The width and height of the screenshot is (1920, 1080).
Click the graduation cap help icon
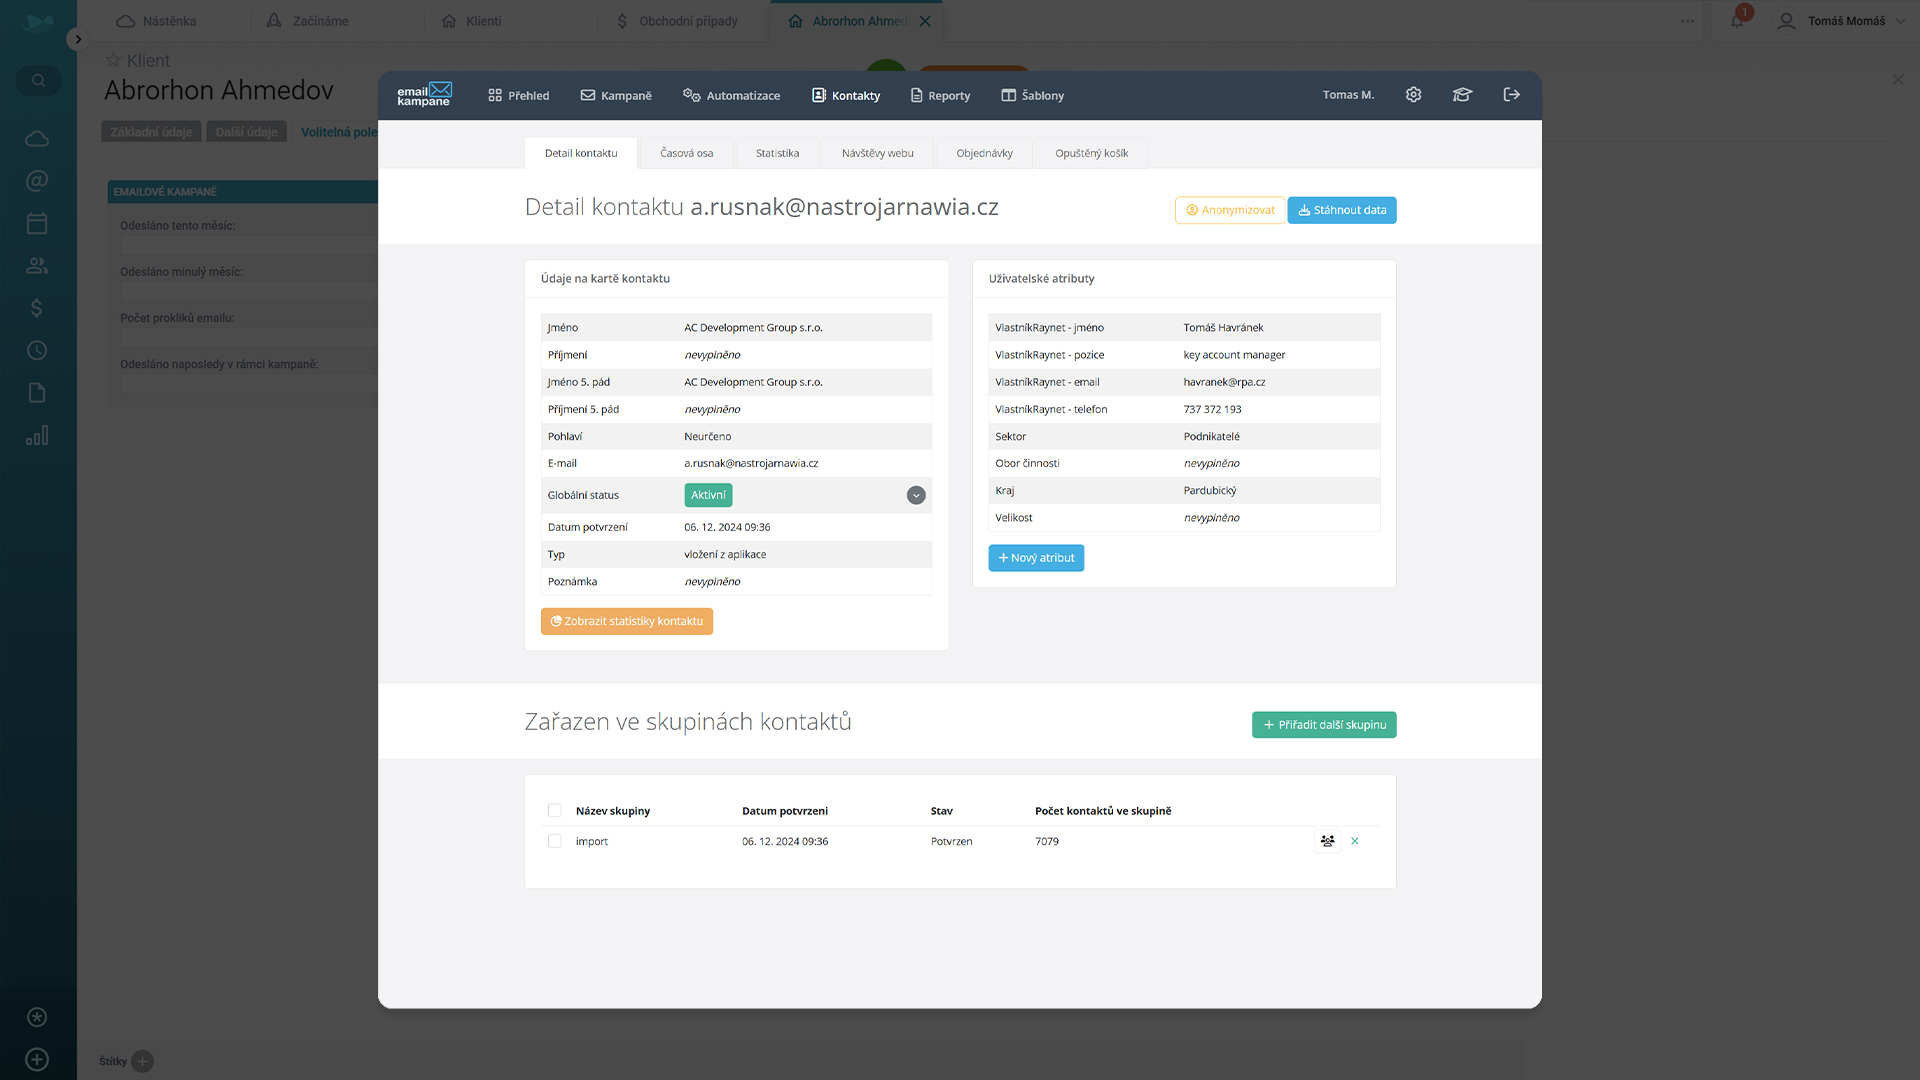click(x=1462, y=95)
